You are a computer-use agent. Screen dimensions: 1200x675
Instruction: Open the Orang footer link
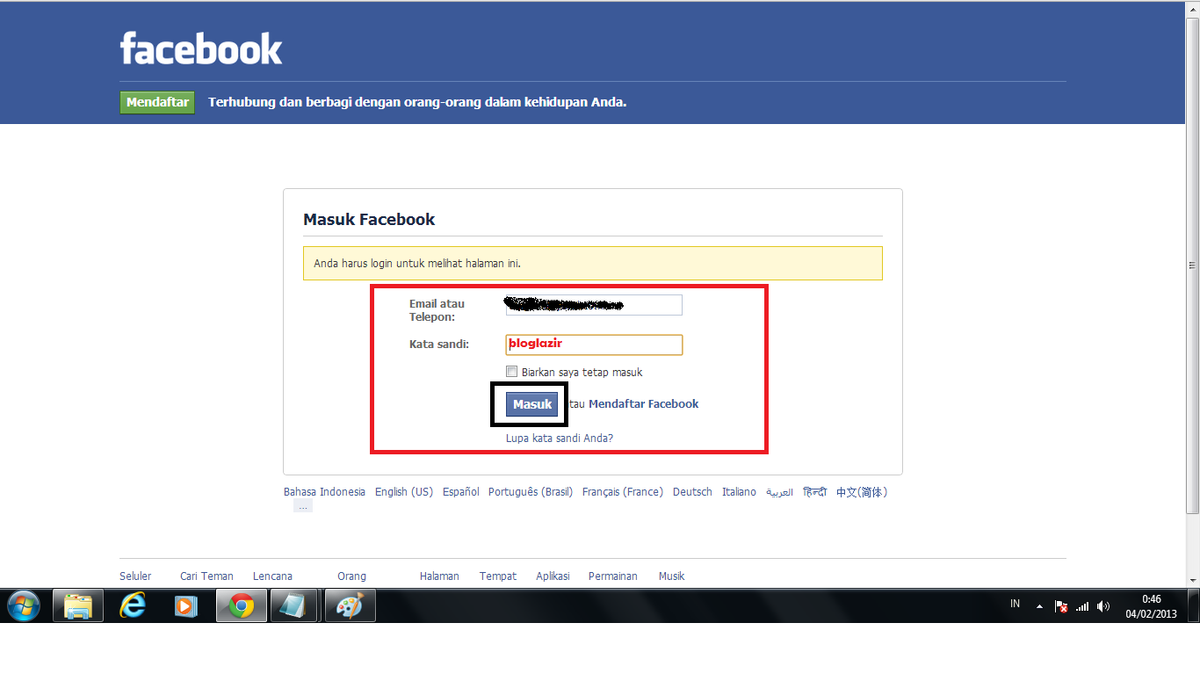(x=352, y=576)
